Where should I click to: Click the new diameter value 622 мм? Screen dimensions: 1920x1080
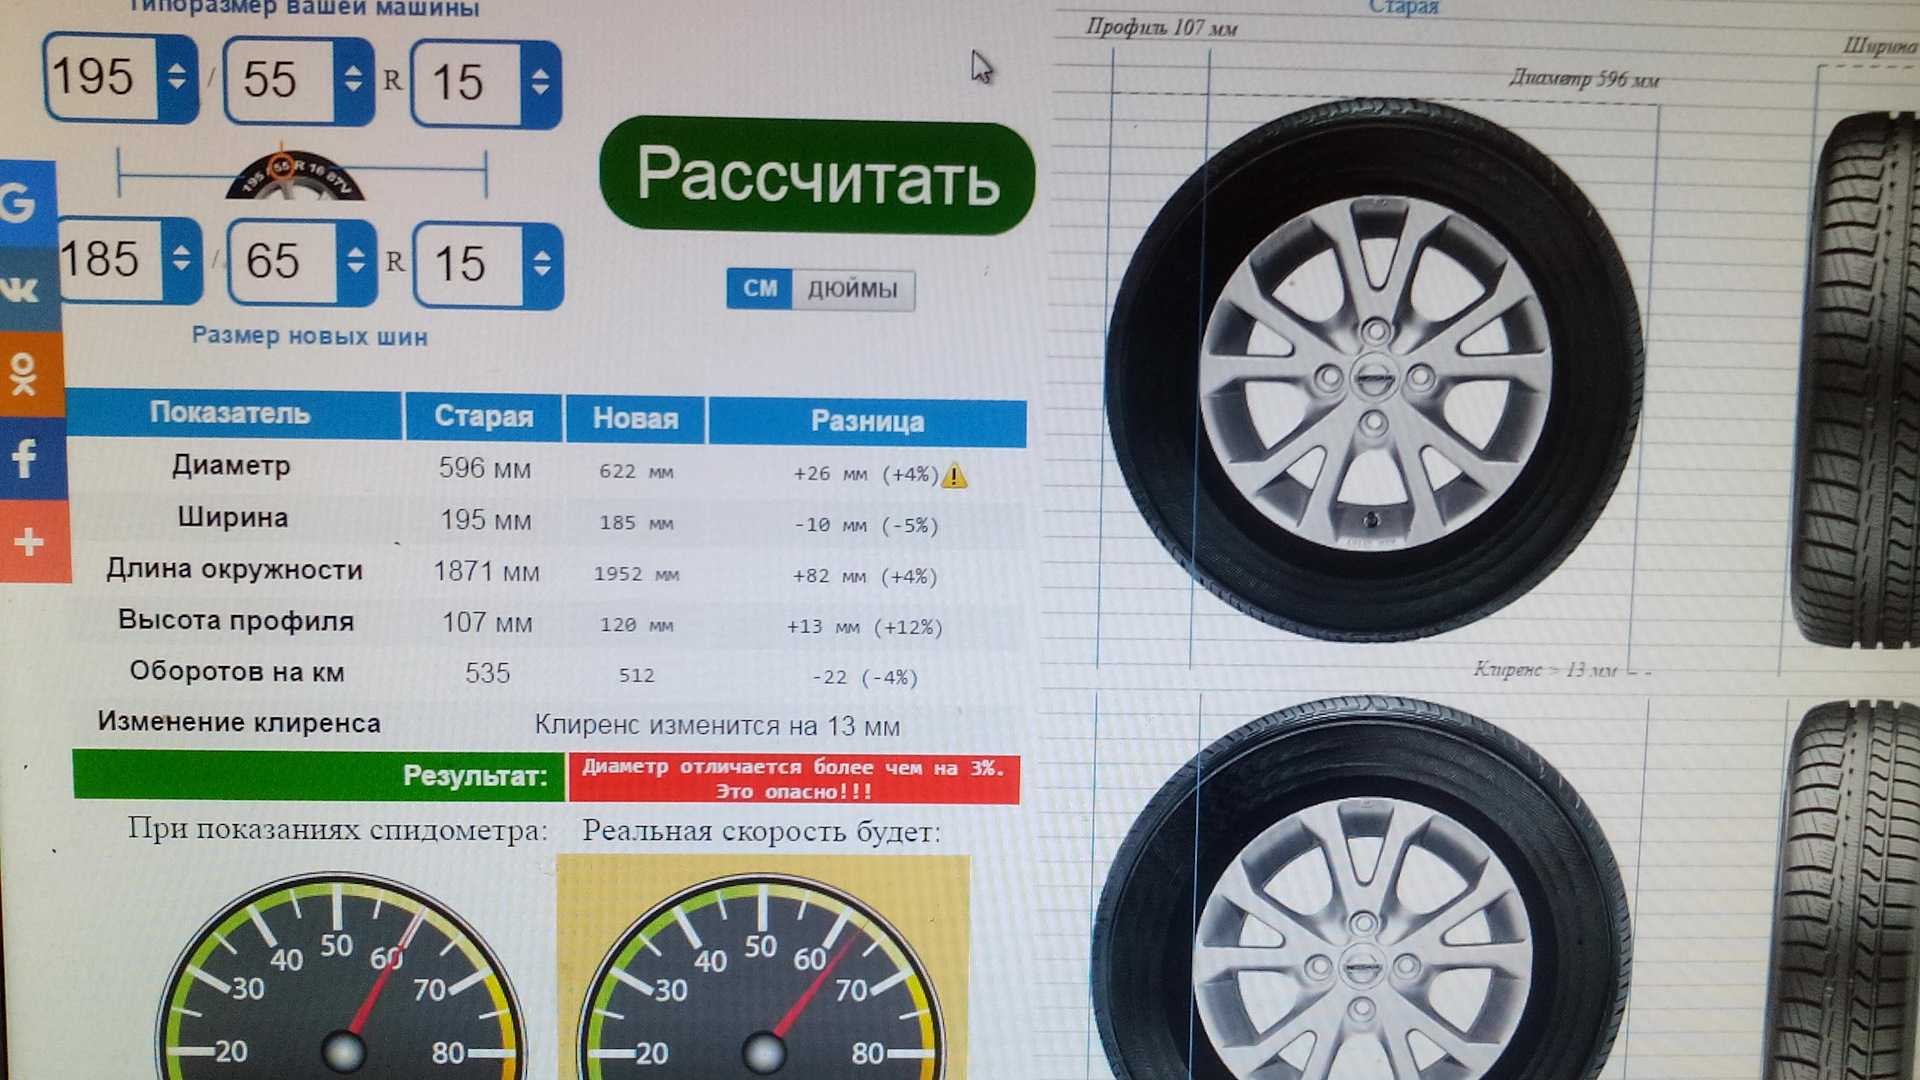636,472
